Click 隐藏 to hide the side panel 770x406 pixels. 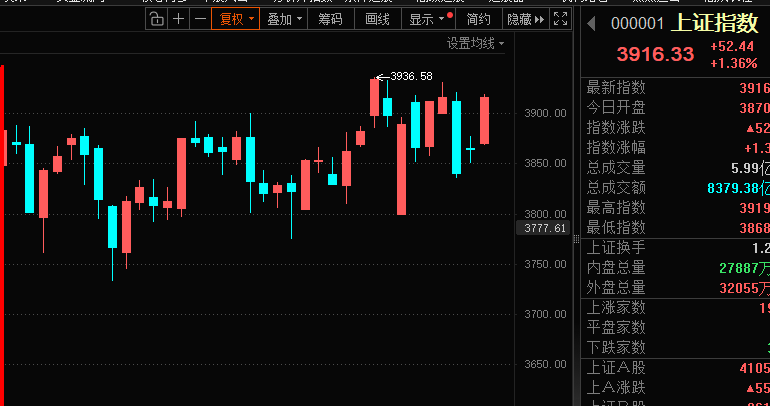525,18
